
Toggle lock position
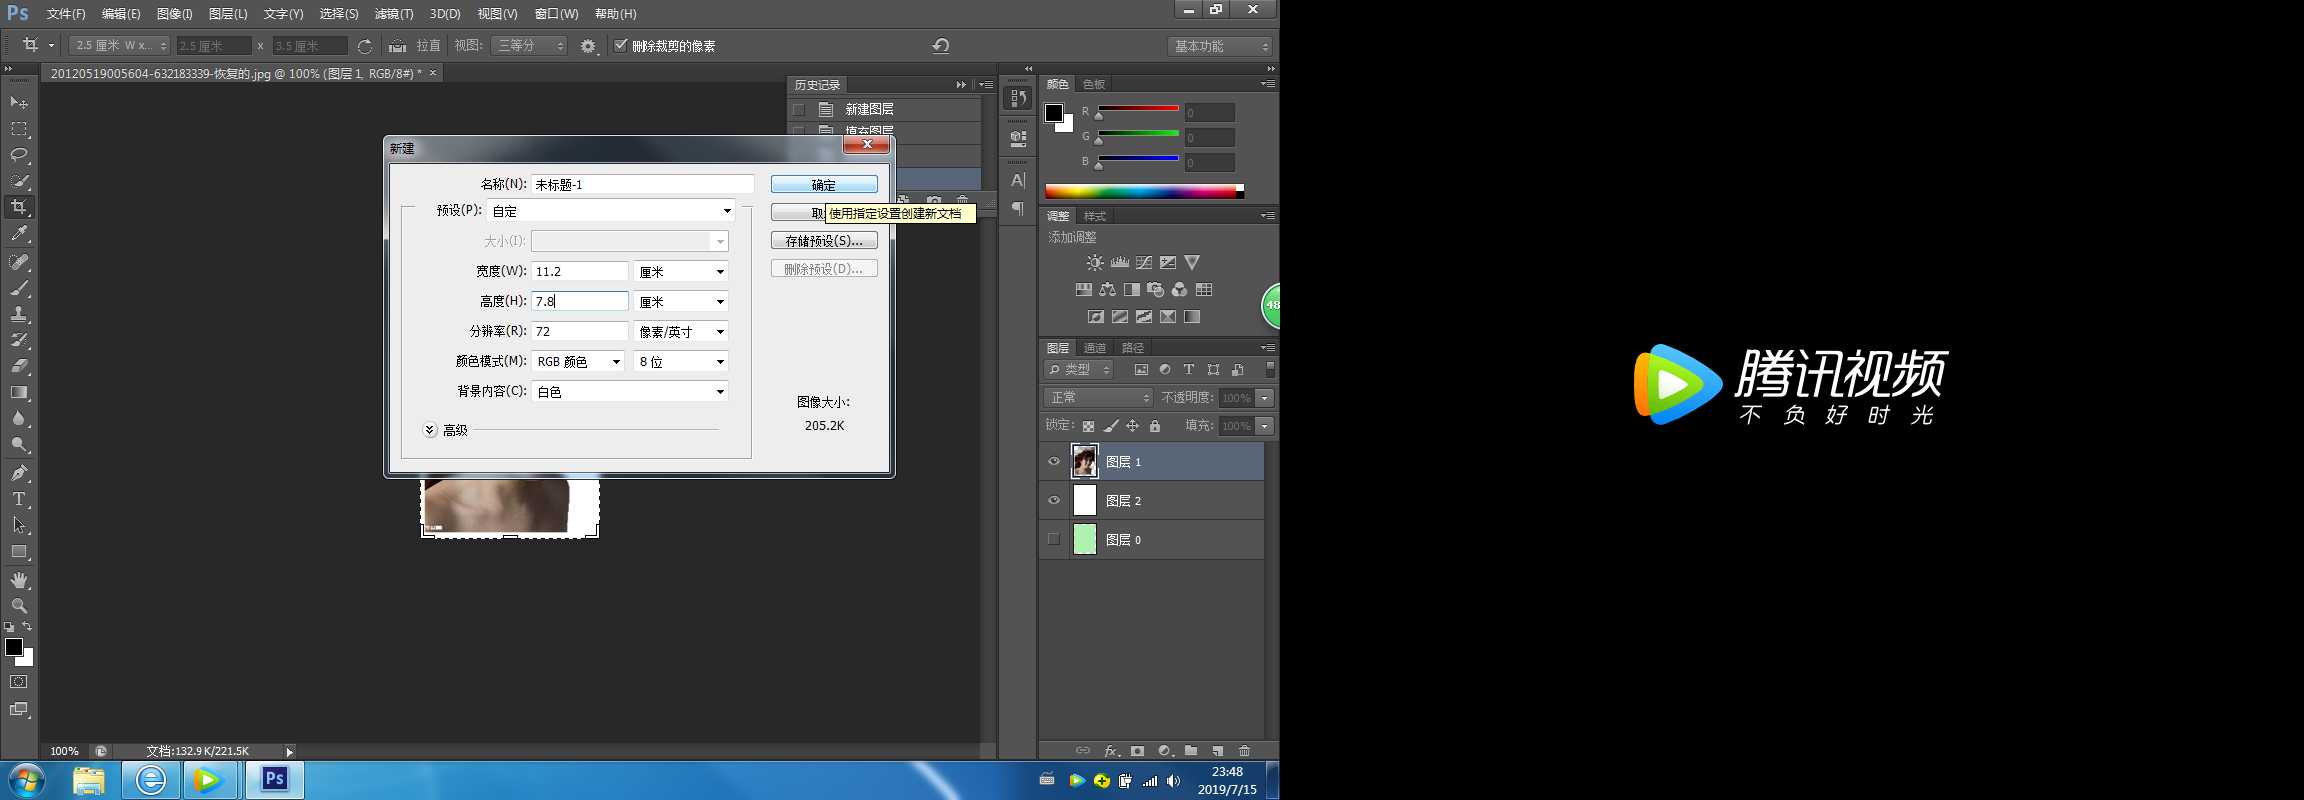[1132, 426]
